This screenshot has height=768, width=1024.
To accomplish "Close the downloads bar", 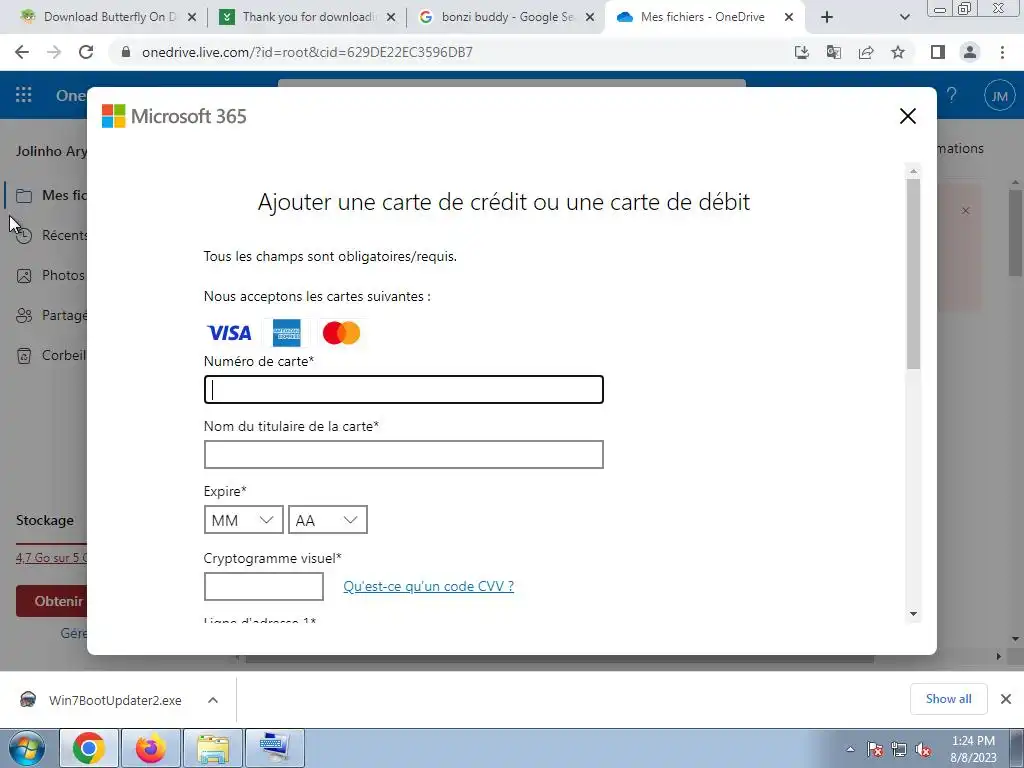I will 1006,699.
